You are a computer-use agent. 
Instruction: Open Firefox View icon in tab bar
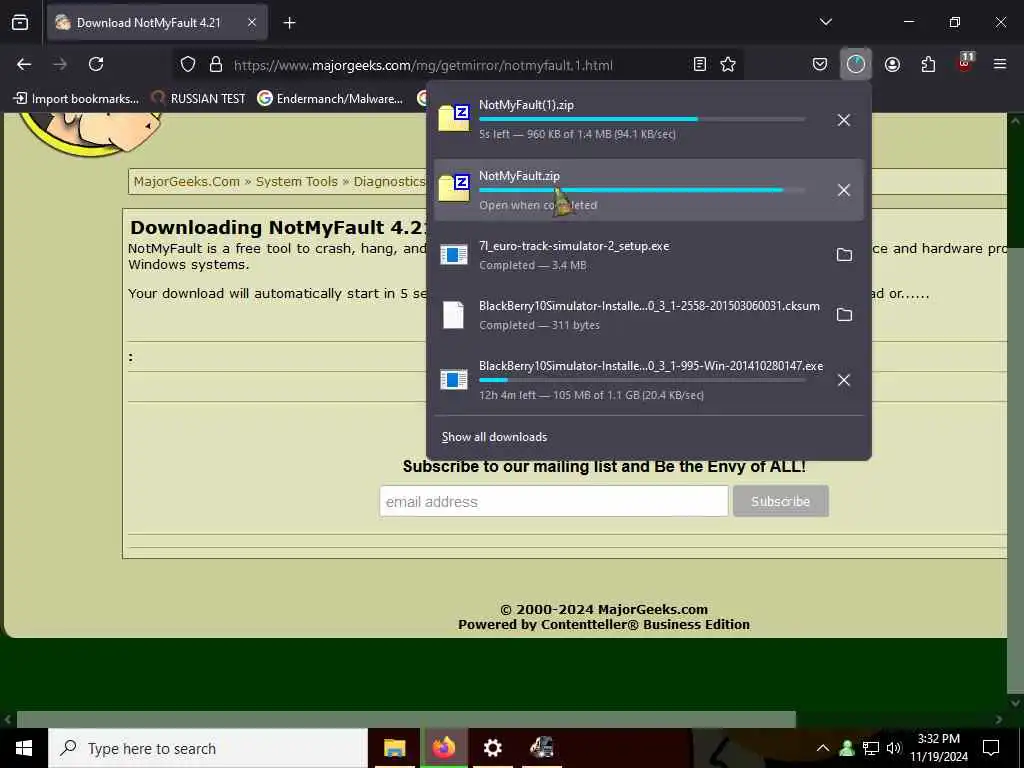pos(20,23)
